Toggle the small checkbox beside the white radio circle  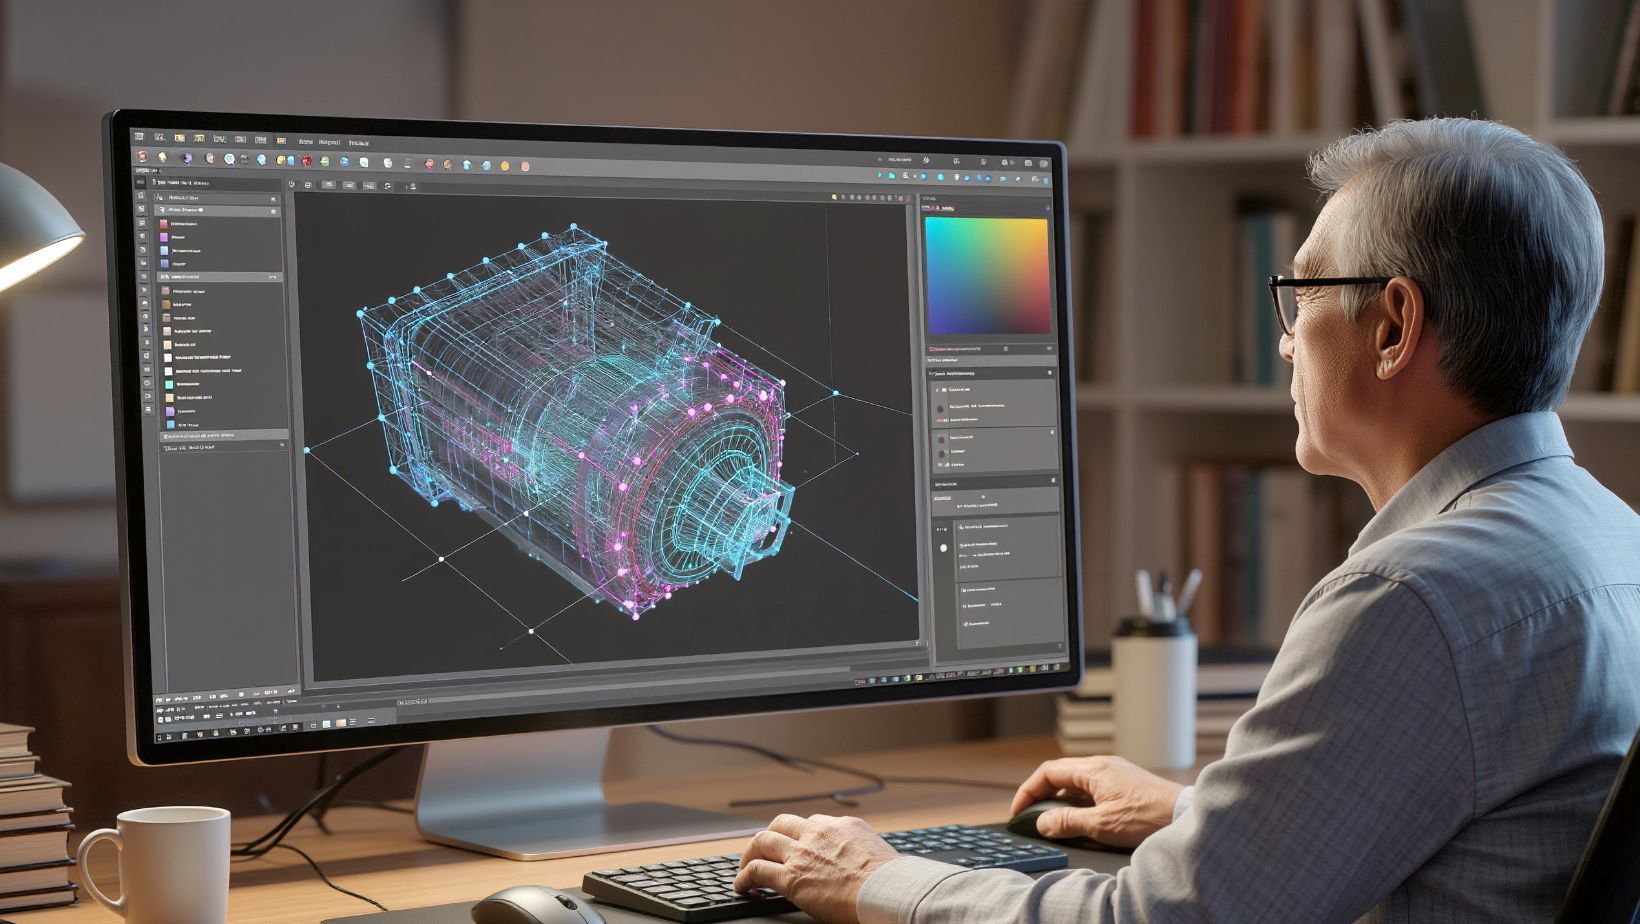(962, 547)
